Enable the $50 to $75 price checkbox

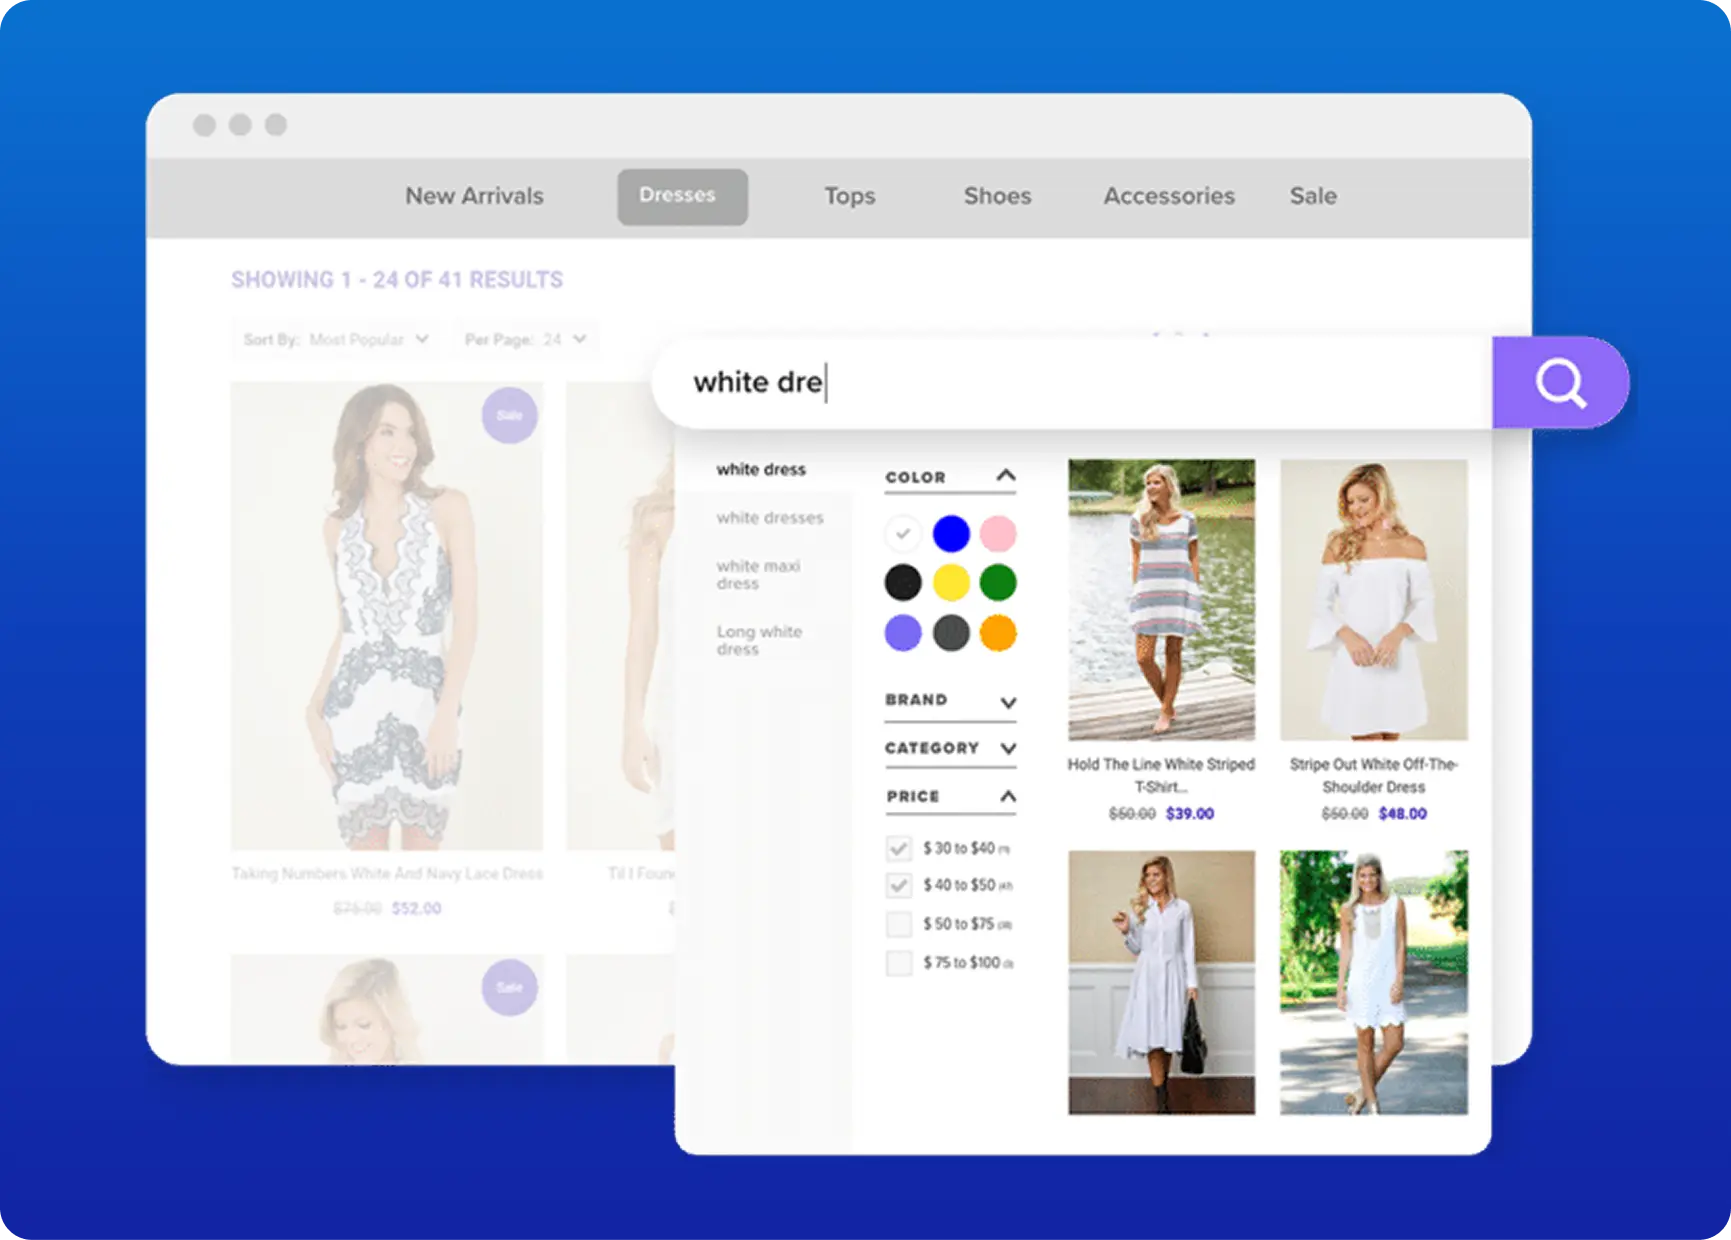899,924
